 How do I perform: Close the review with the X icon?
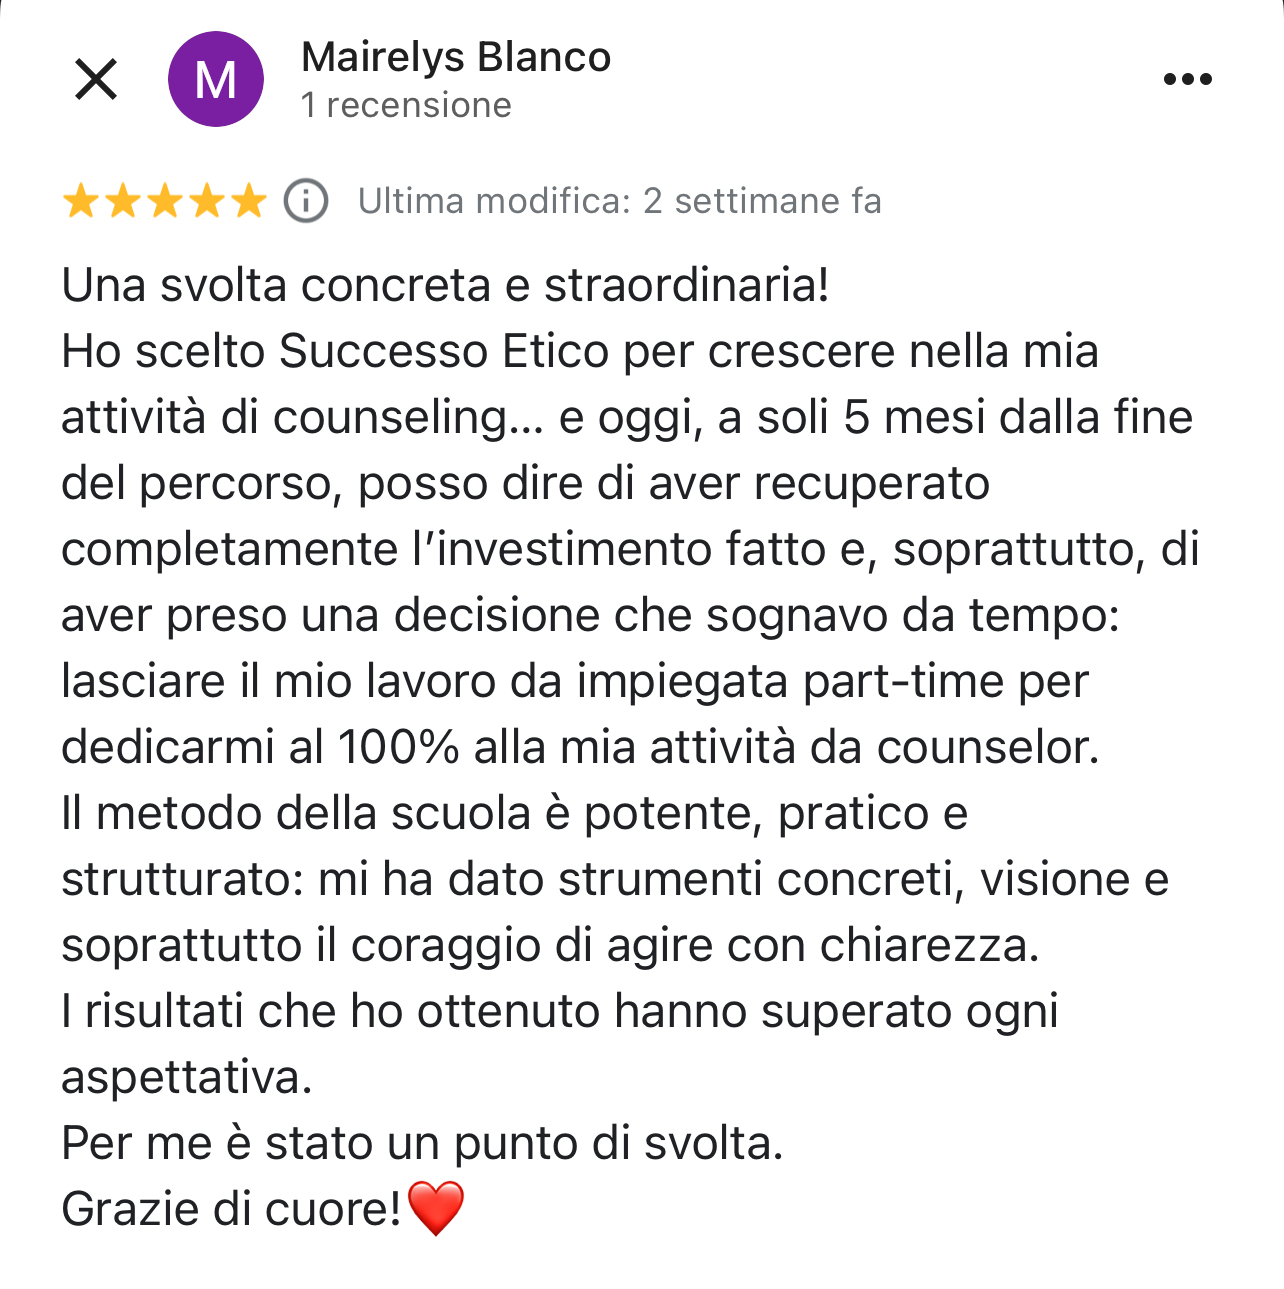point(96,79)
